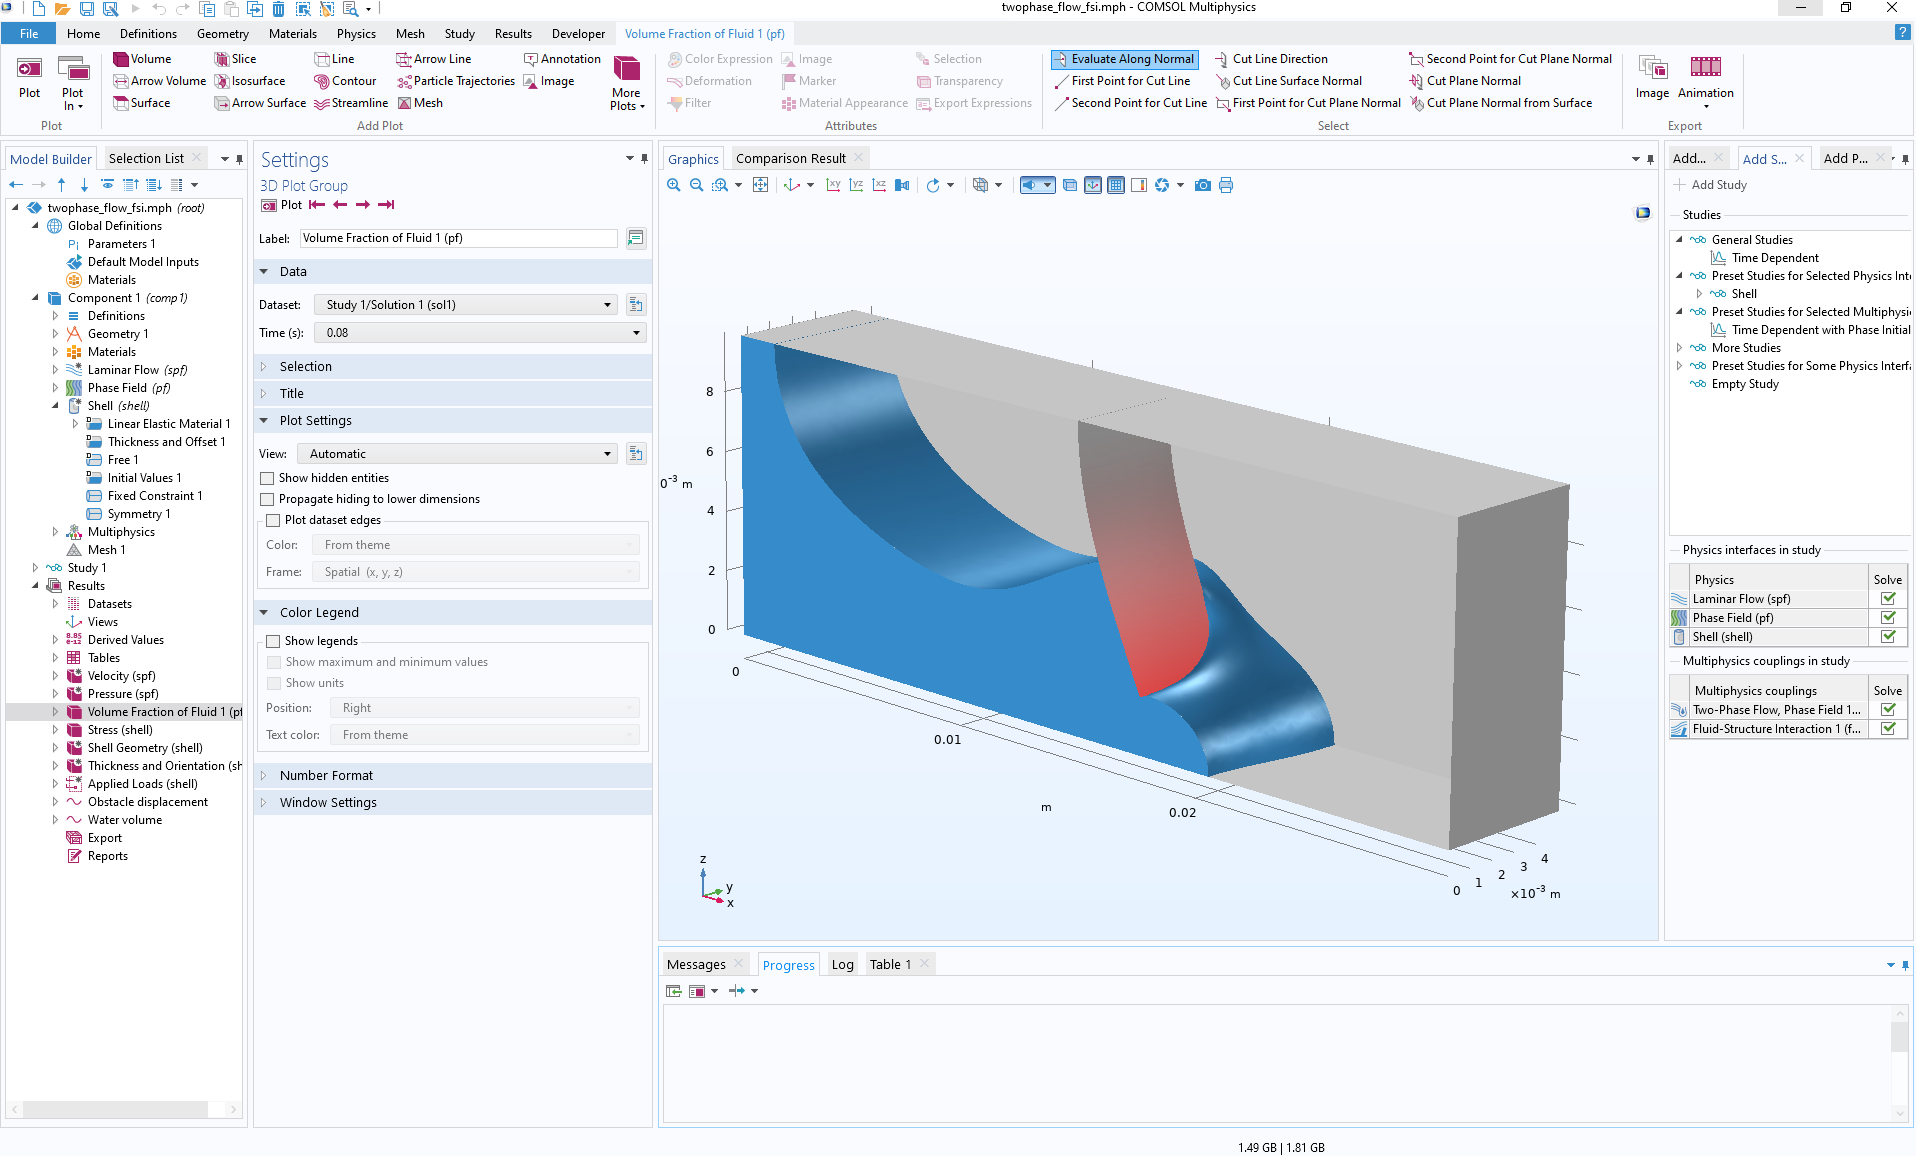
Task: Select the Zoom Extents tool in Graphics toolbar
Action: (761, 185)
